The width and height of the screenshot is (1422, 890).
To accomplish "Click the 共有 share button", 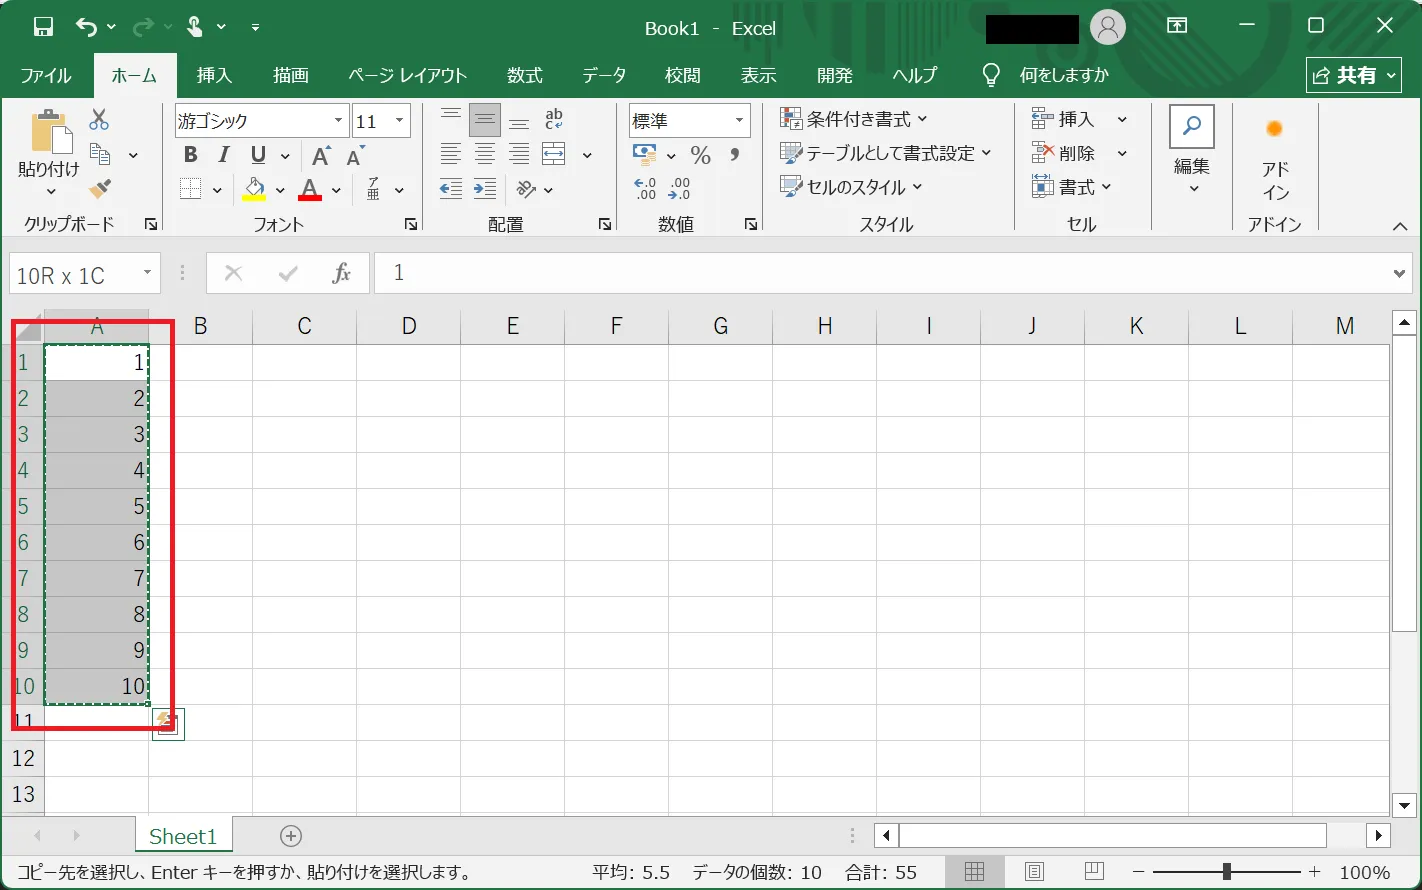I will click(x=1353, y=75).
